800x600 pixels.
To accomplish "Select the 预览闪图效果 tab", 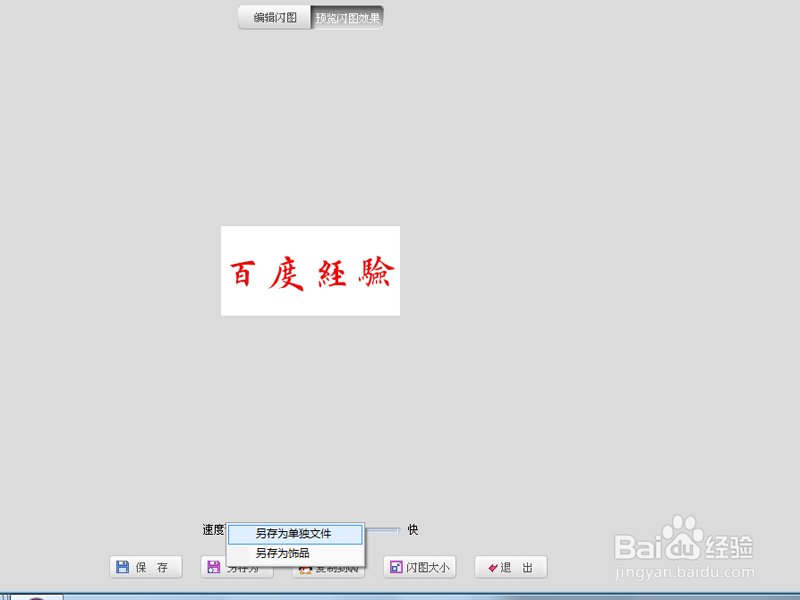I will [347, 18].
